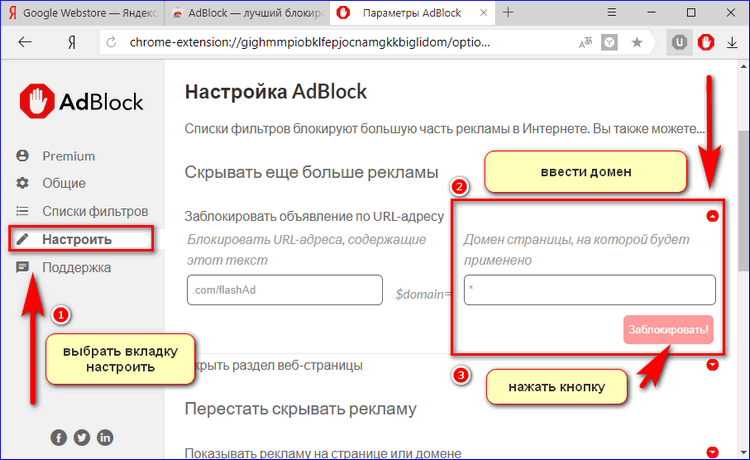Viewport: 750px width, 460px height.
Task: Click the page translate icon
Action: [585, 43]
